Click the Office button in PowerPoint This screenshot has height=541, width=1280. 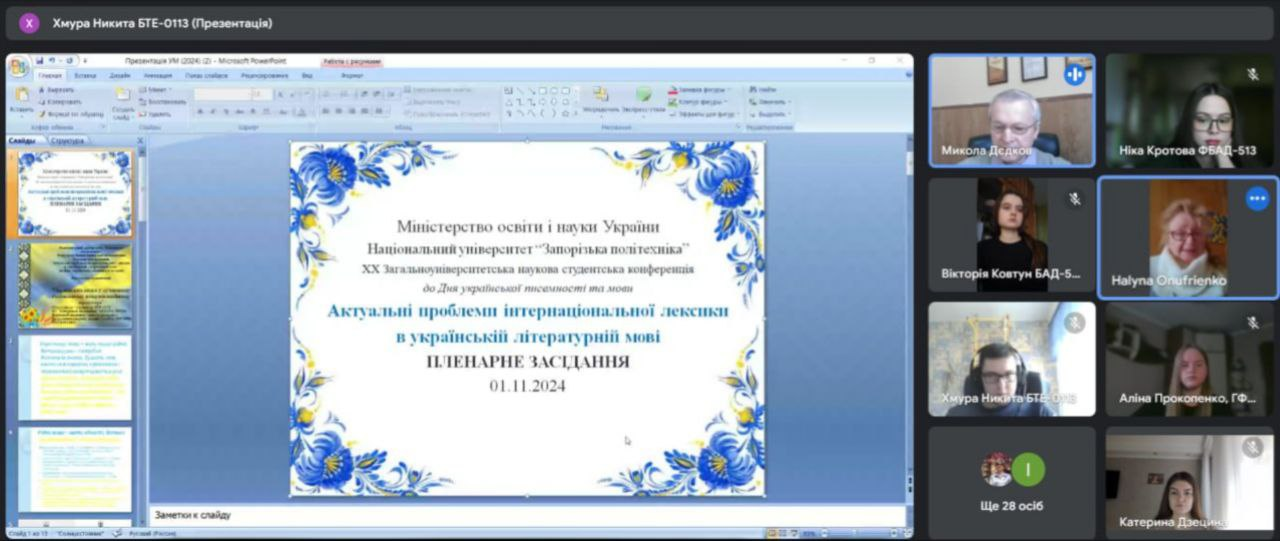(18, 68)
